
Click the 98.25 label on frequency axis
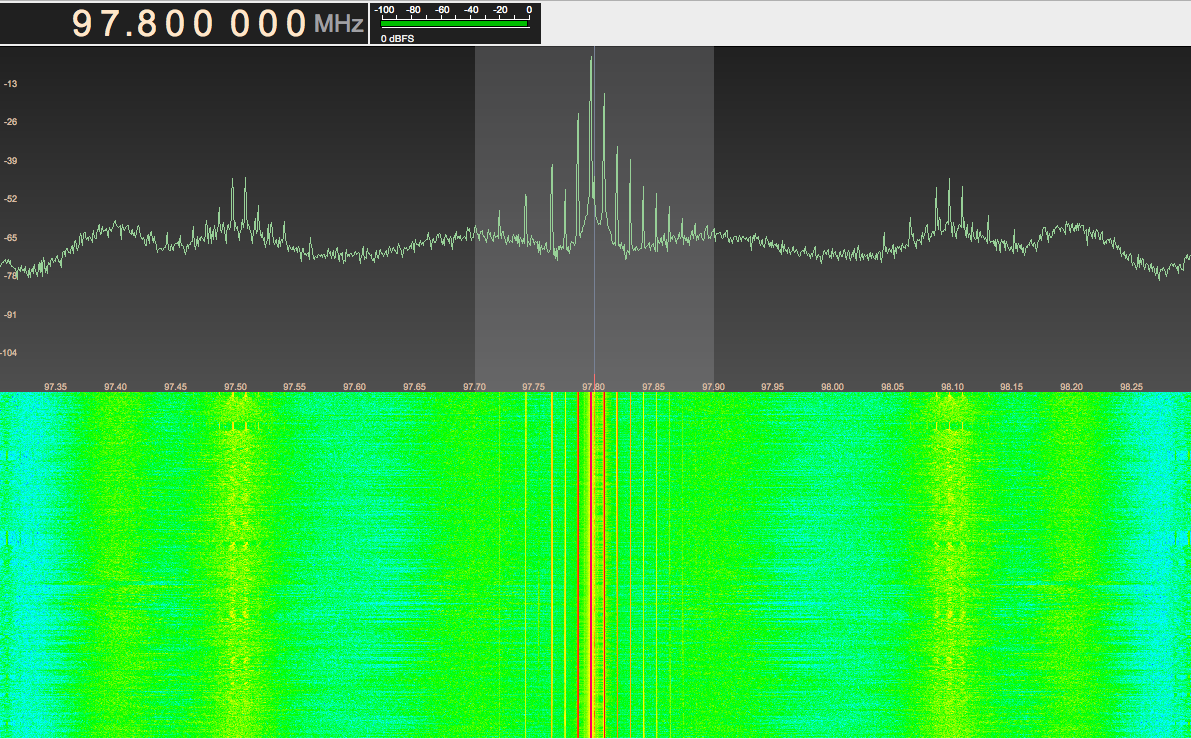pyautogui.click(x=1131, y=387)
